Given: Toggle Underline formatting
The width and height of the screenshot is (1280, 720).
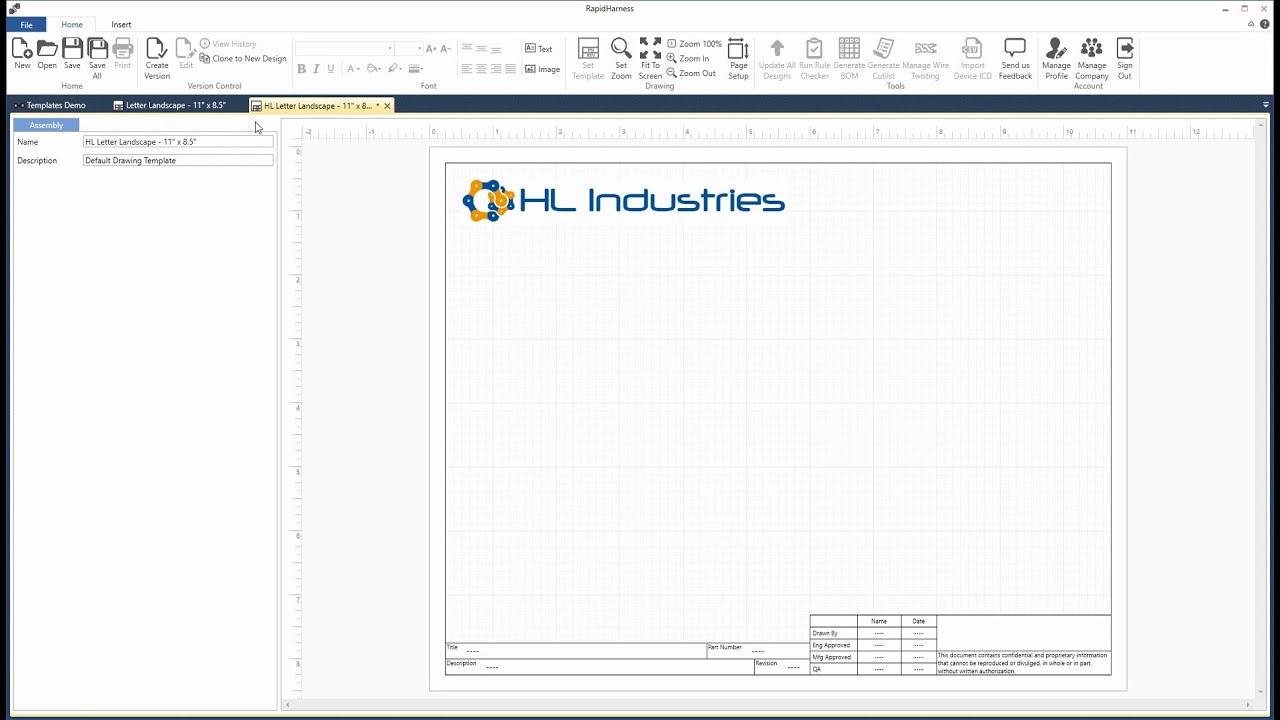Looking at the screenshot, I should 331,69.
